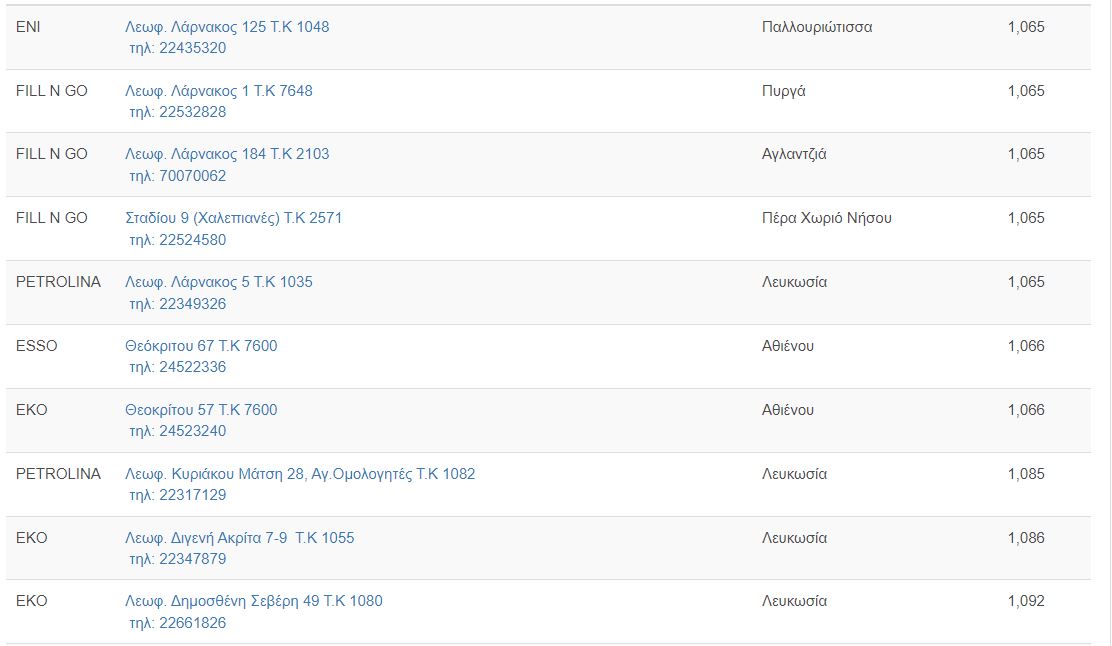
Task: Select the Θεοκρίτου 57 Τ.Κ 7600 address link
Action: (x=201, y=409)
